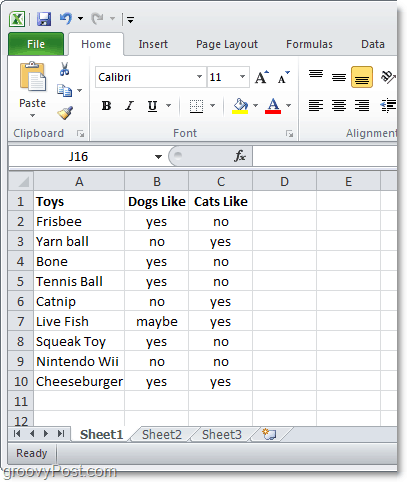This screenshot has width=407, height=482.
Task: Select the Cut scissors icon
Action: 64,69
